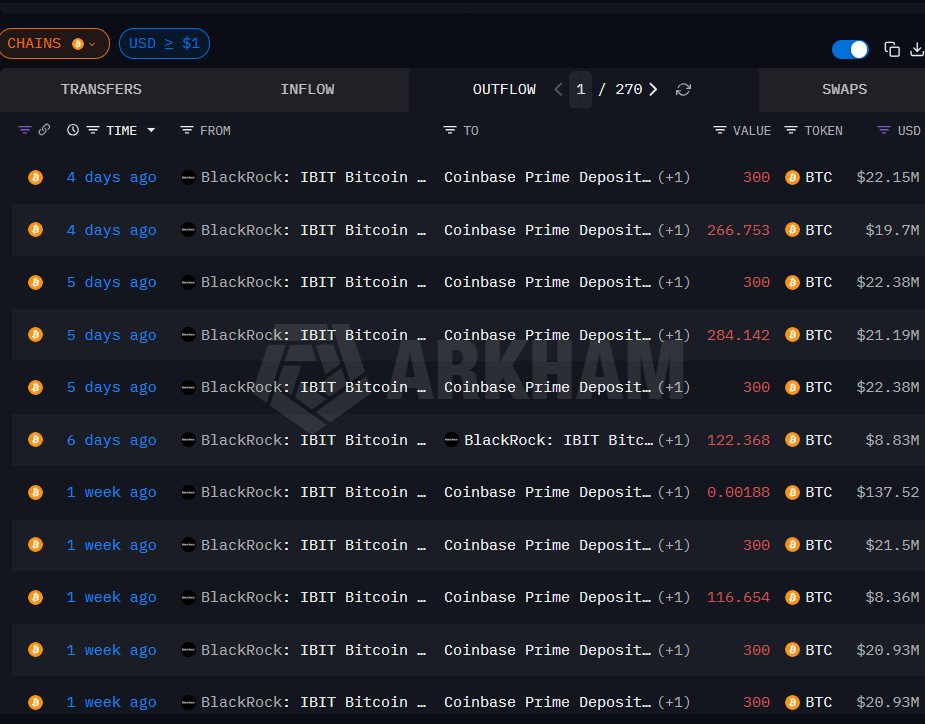Screen dimensions: 925x724
Task: Expand (+1) recipients in 284.142 row
Action: 674,335
